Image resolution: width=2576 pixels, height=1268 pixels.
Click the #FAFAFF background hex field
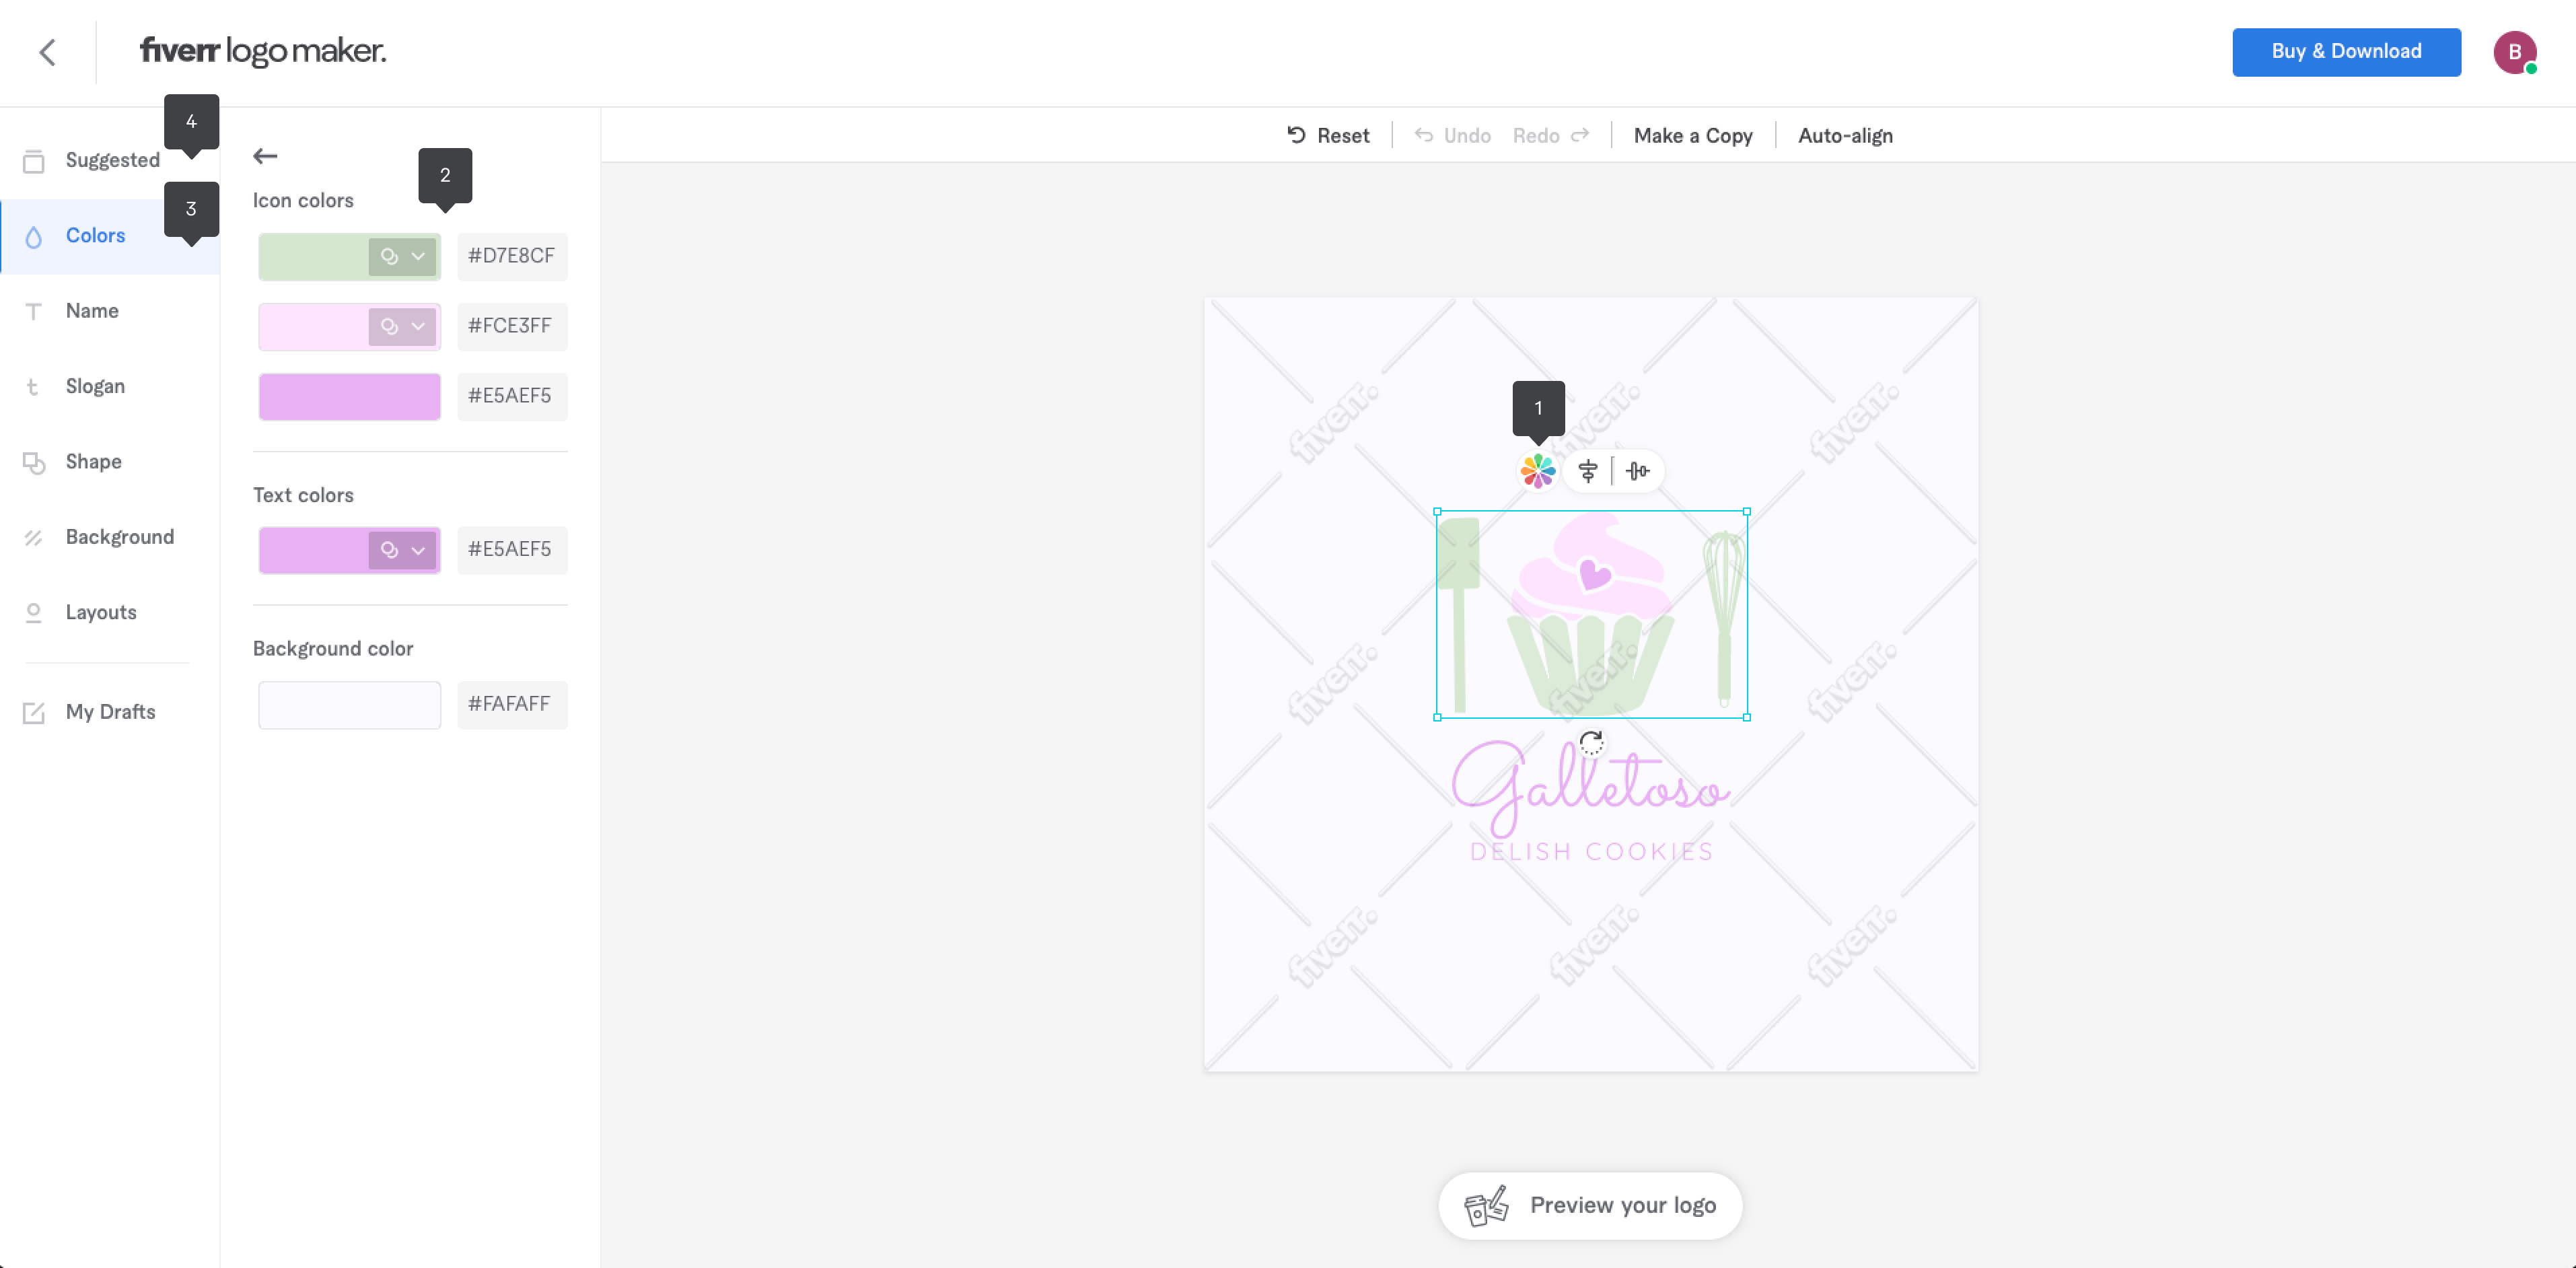[x=512, y=704]
